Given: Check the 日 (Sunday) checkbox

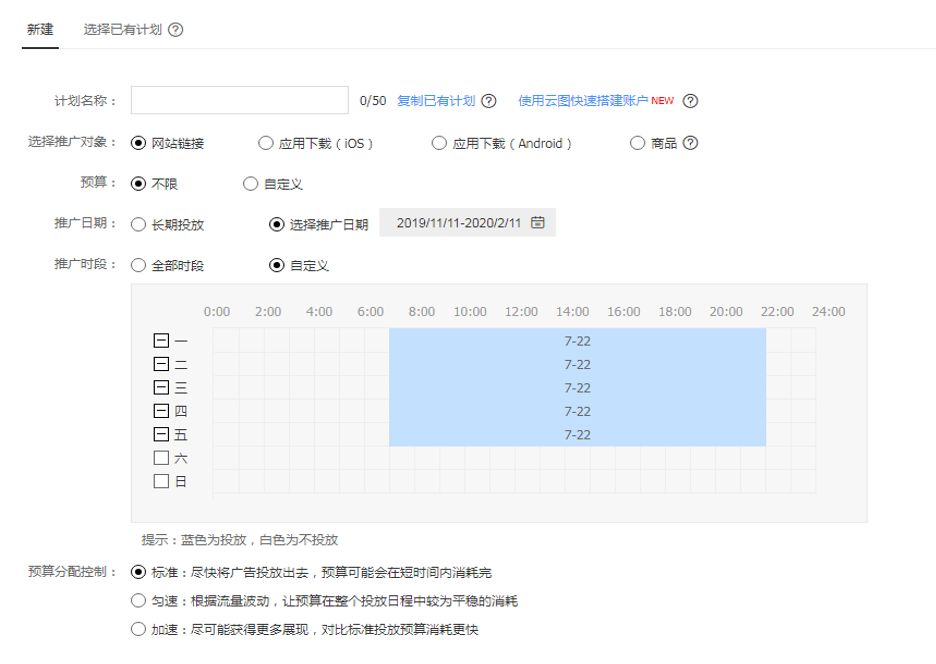Looking at the screenshot, I should (x=161, y=481).
